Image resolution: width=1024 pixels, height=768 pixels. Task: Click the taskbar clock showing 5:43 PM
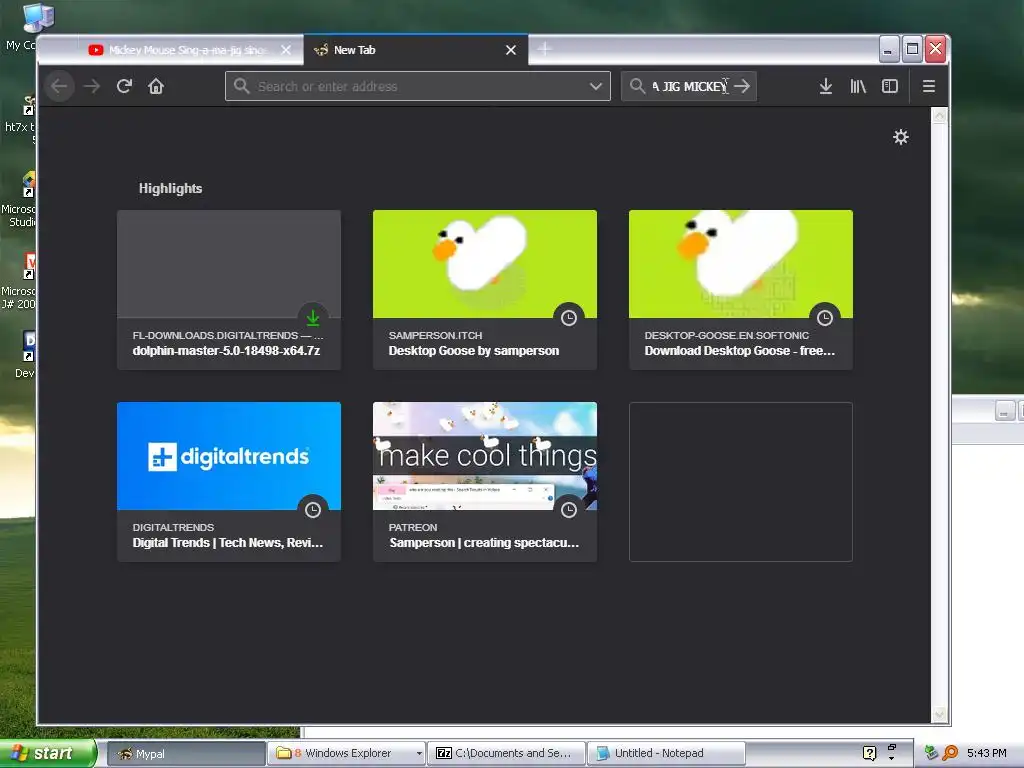click(x=987, y=753)
